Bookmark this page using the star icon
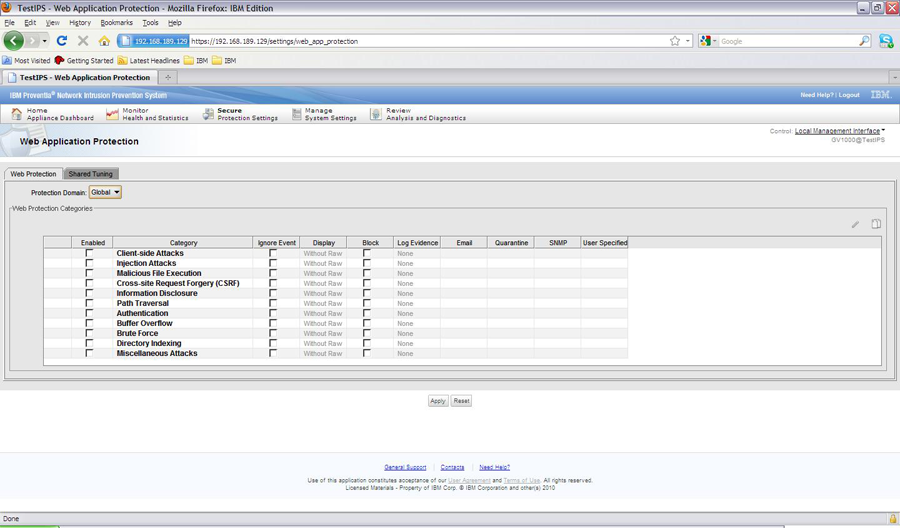 click(x=675, y=41)
